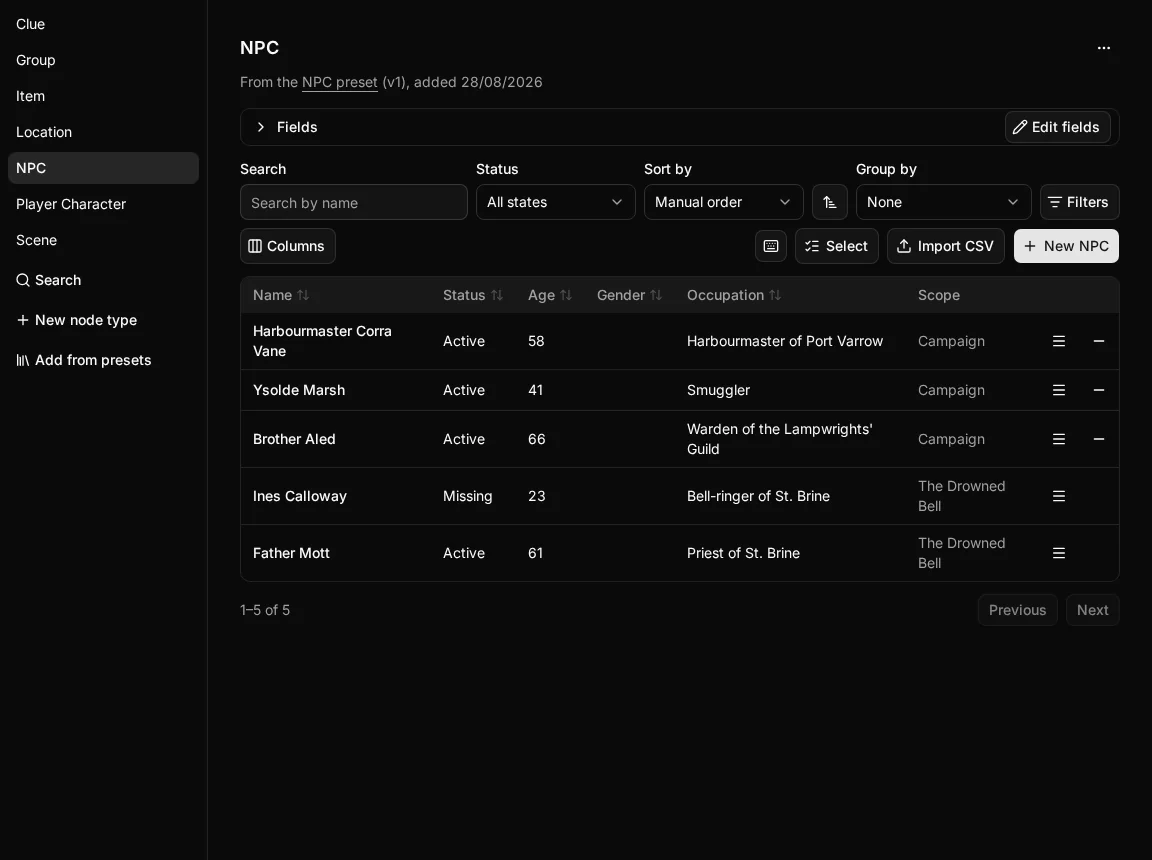Image resolution: width=1152 pixels, height=860 pixels.
Task: Open the three-dot page options menu
Action: click(x=1104, y=48)
